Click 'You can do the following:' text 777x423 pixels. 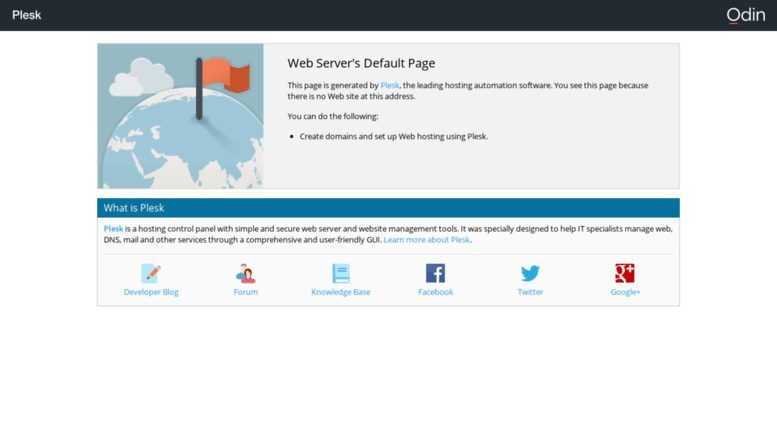pos(333,116)
